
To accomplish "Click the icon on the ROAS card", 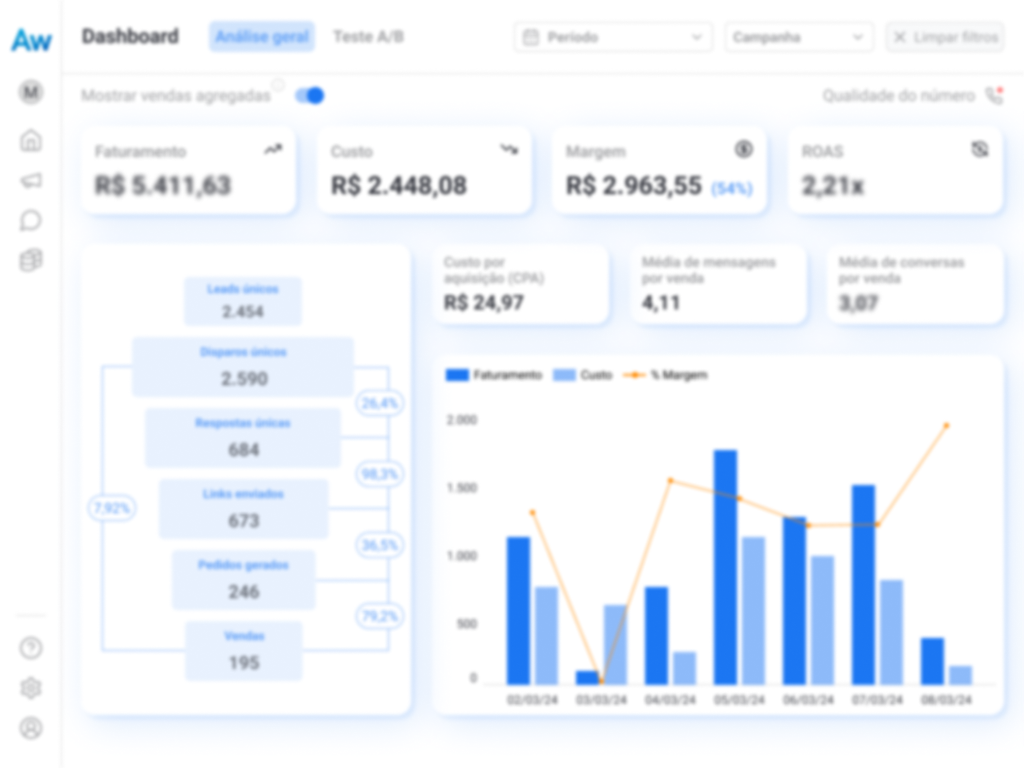I will coord(980,150).
